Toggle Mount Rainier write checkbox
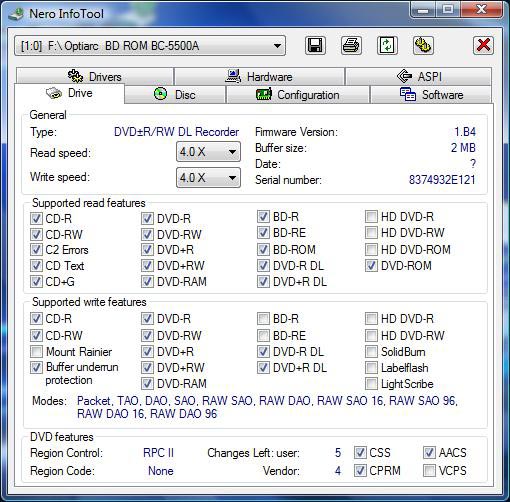Viewport: 510px width, 502px height. 36,352
